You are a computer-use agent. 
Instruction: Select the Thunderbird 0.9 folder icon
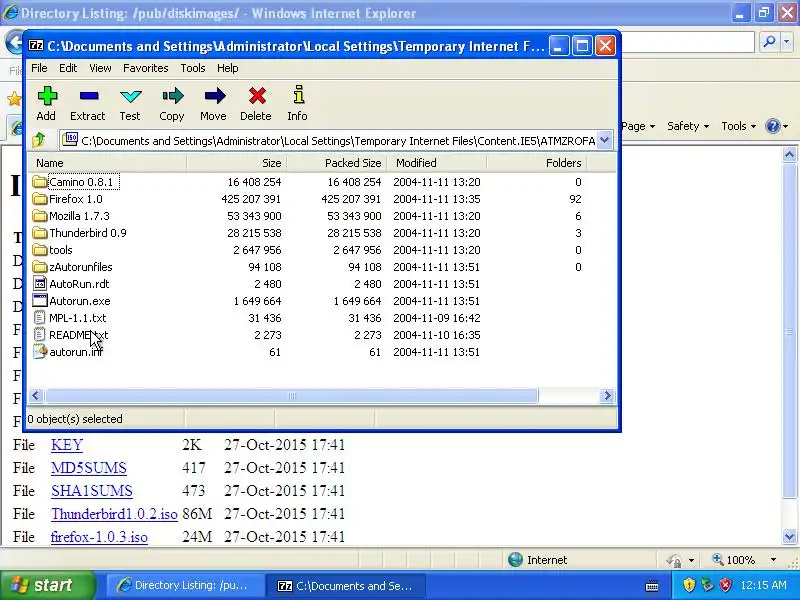click(x=40, y=233)
